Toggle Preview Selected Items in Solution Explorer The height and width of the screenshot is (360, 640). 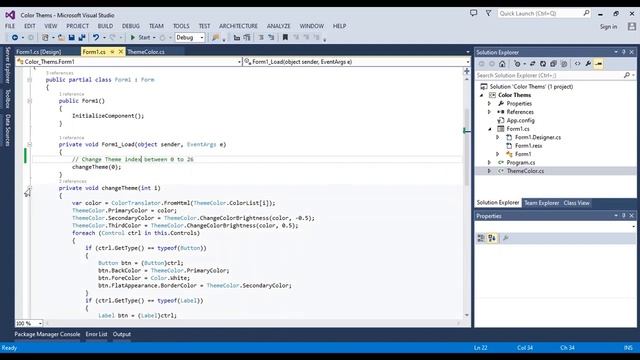[x=599, y=64]
